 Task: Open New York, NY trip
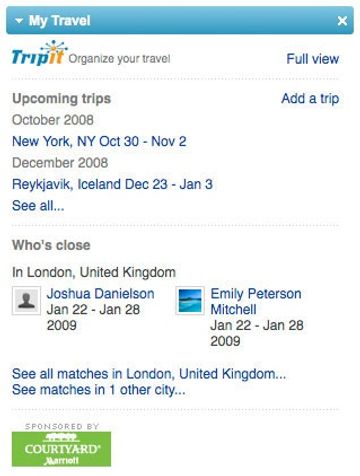click(x=99, y=141)
